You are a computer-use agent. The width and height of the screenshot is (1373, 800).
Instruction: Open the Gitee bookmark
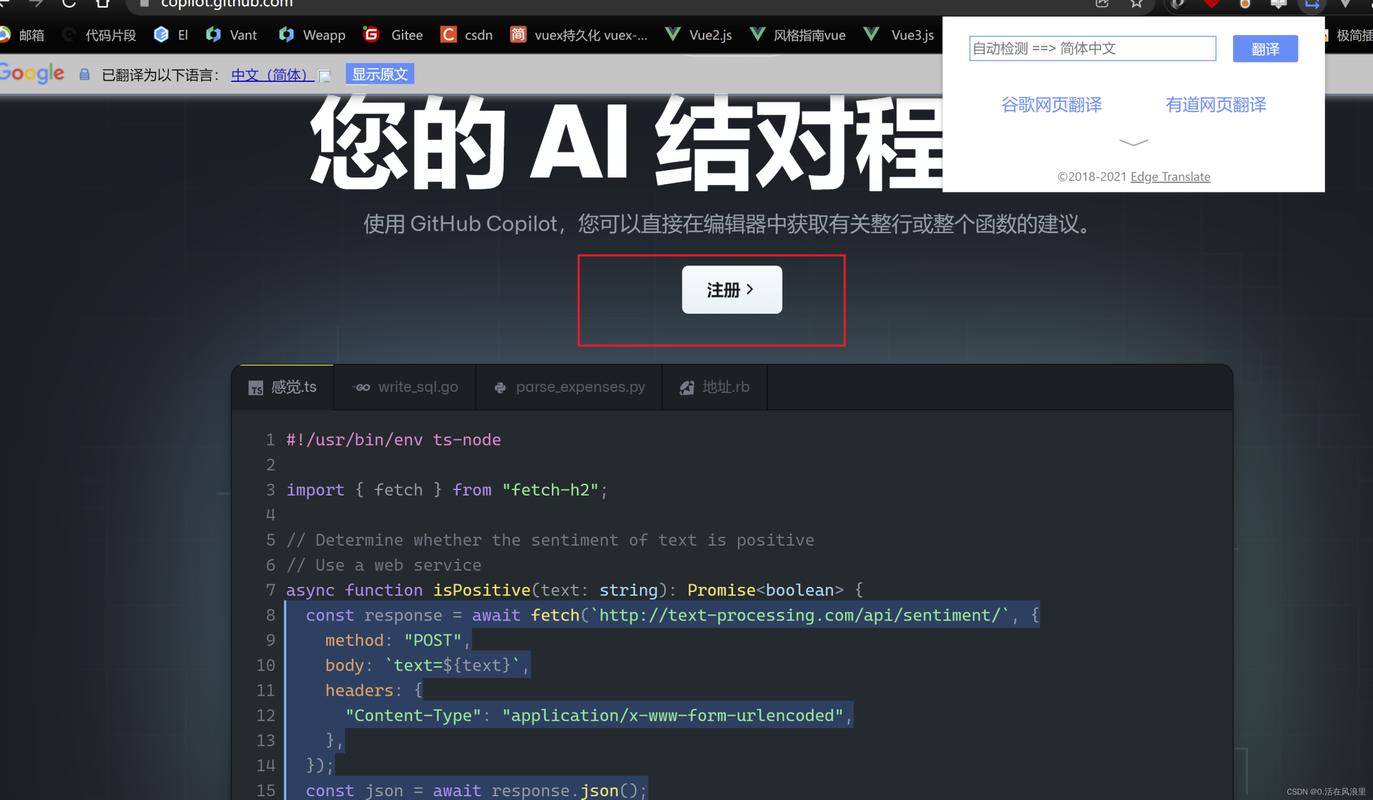tap(393, 35)
